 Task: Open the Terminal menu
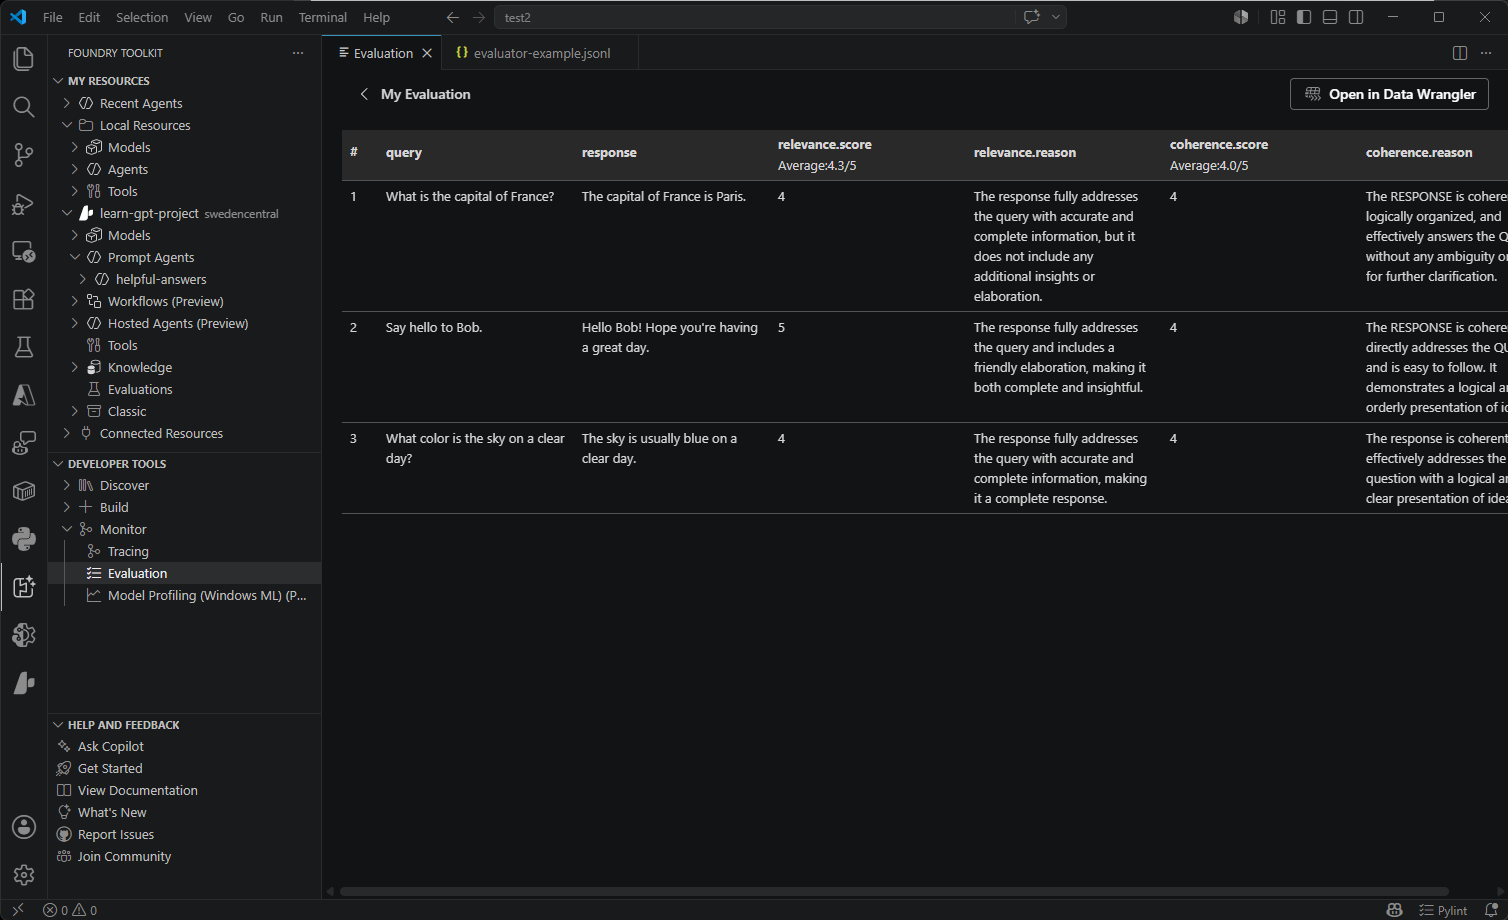323,17
